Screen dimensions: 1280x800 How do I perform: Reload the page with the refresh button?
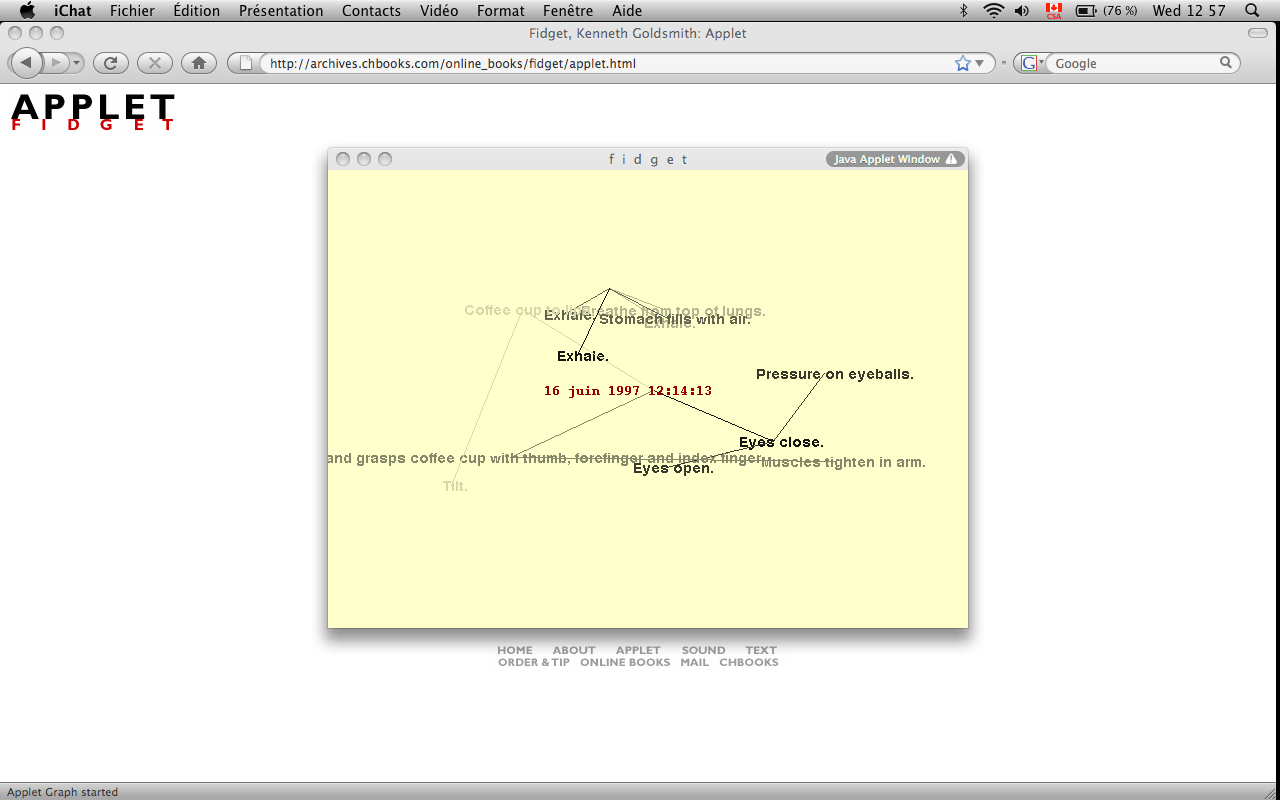click(x=111, y=63)
